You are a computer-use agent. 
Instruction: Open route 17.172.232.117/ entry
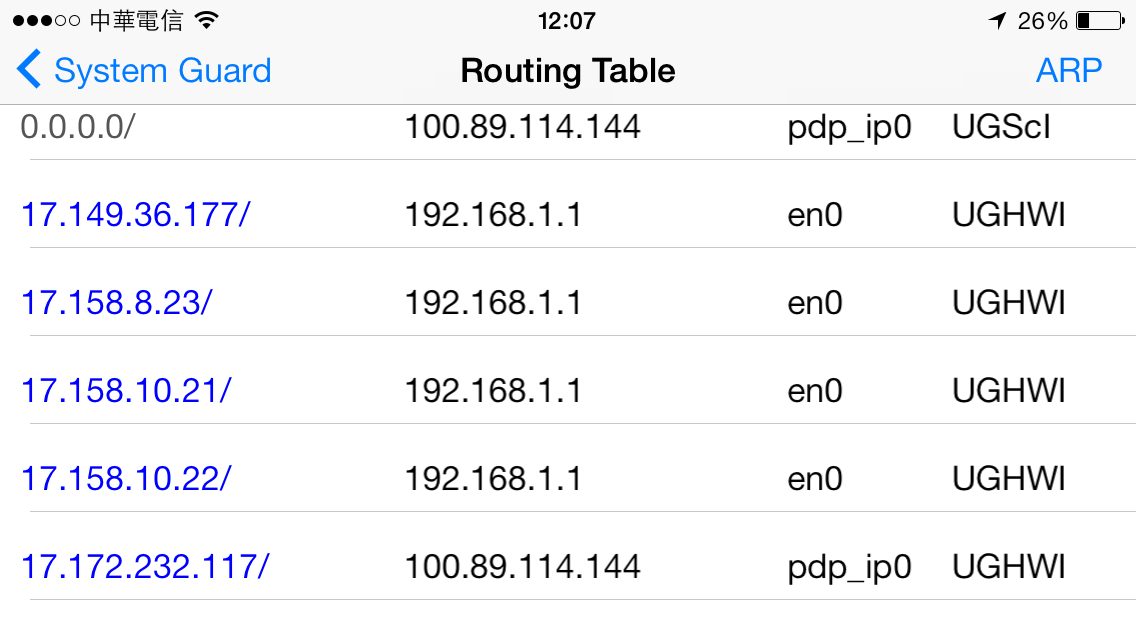145,566
